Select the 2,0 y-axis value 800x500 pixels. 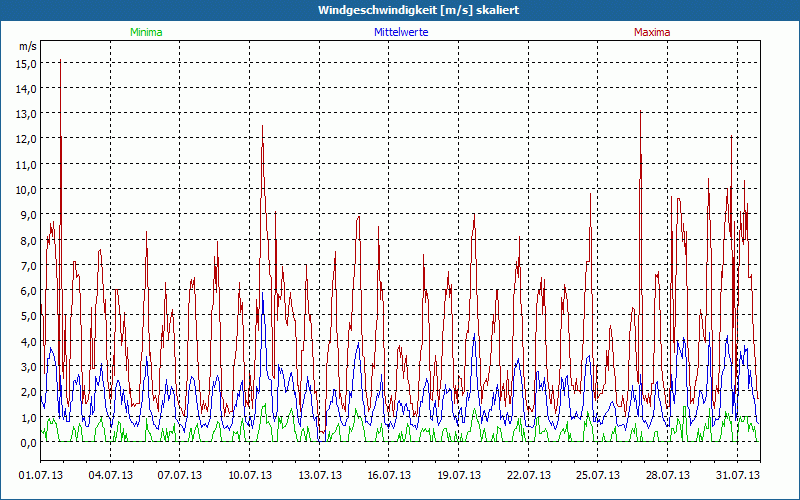point(30,391)
